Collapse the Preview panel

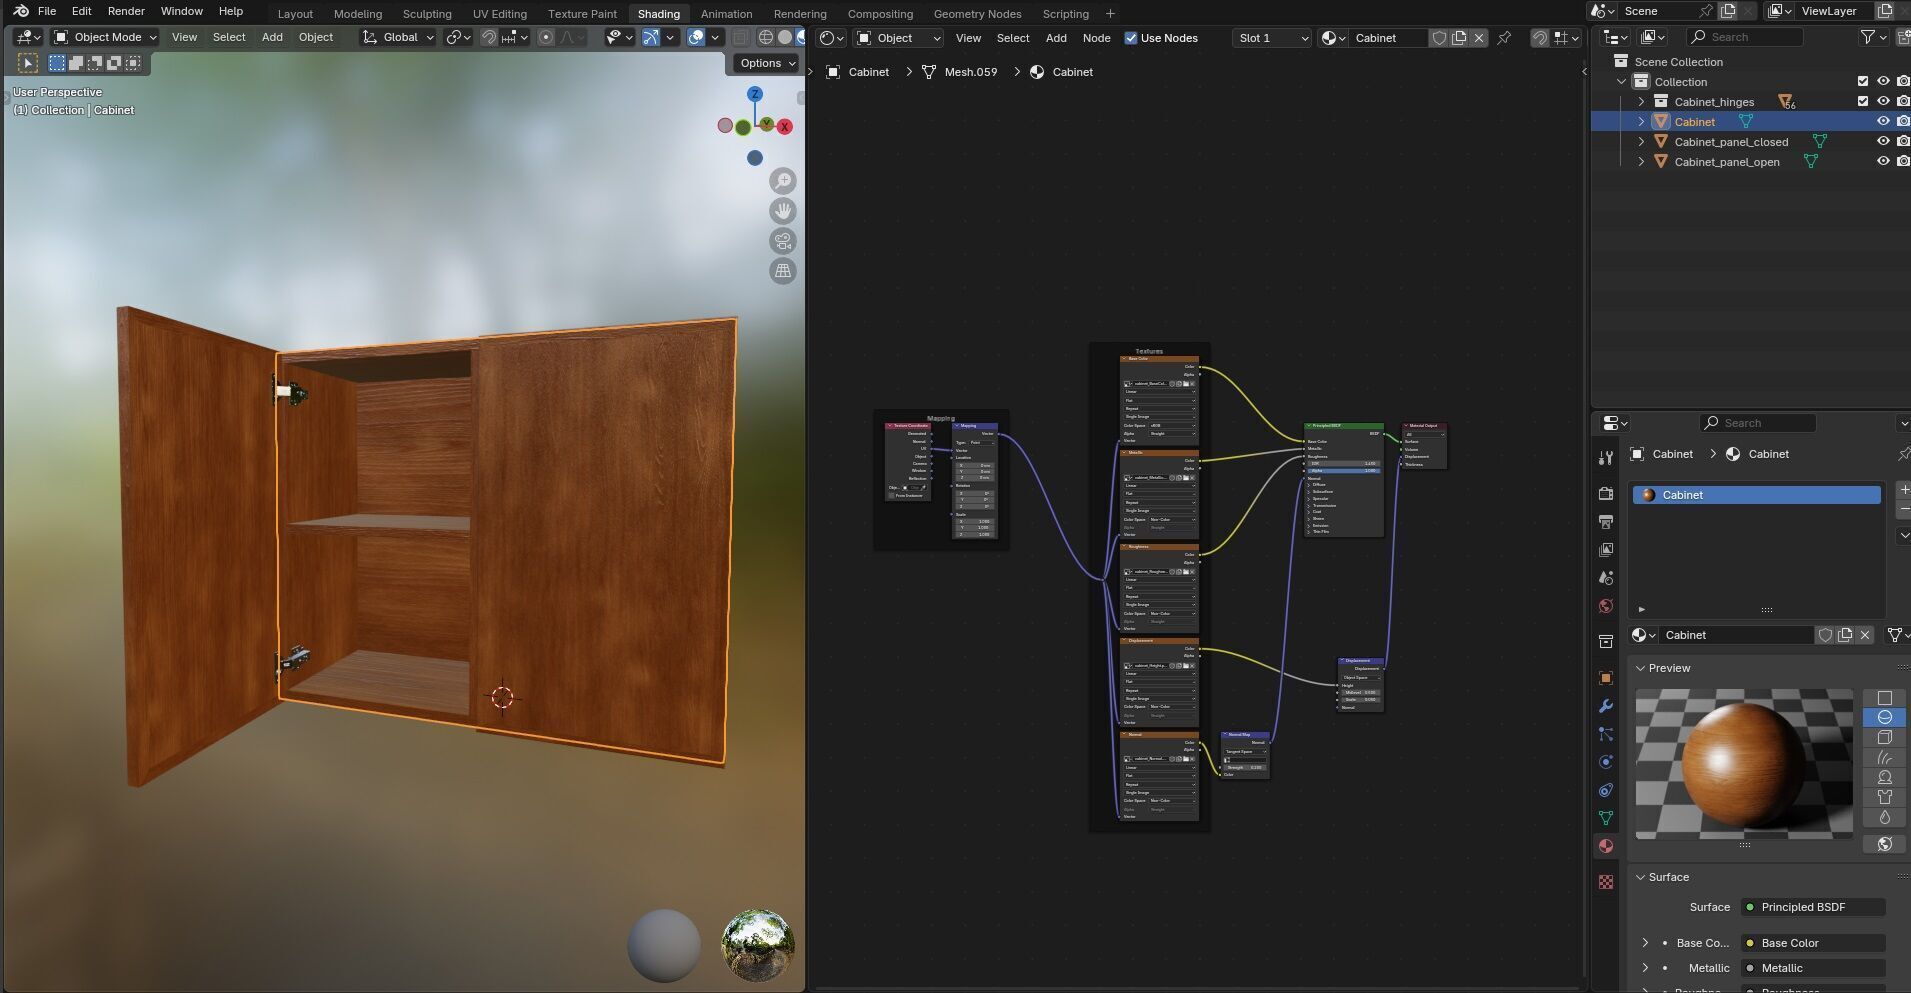click(x=1641, y=668)
